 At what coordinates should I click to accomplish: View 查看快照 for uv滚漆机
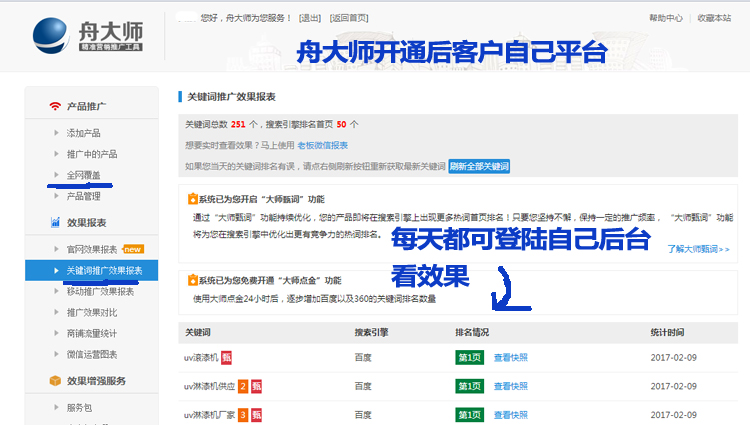510,358
